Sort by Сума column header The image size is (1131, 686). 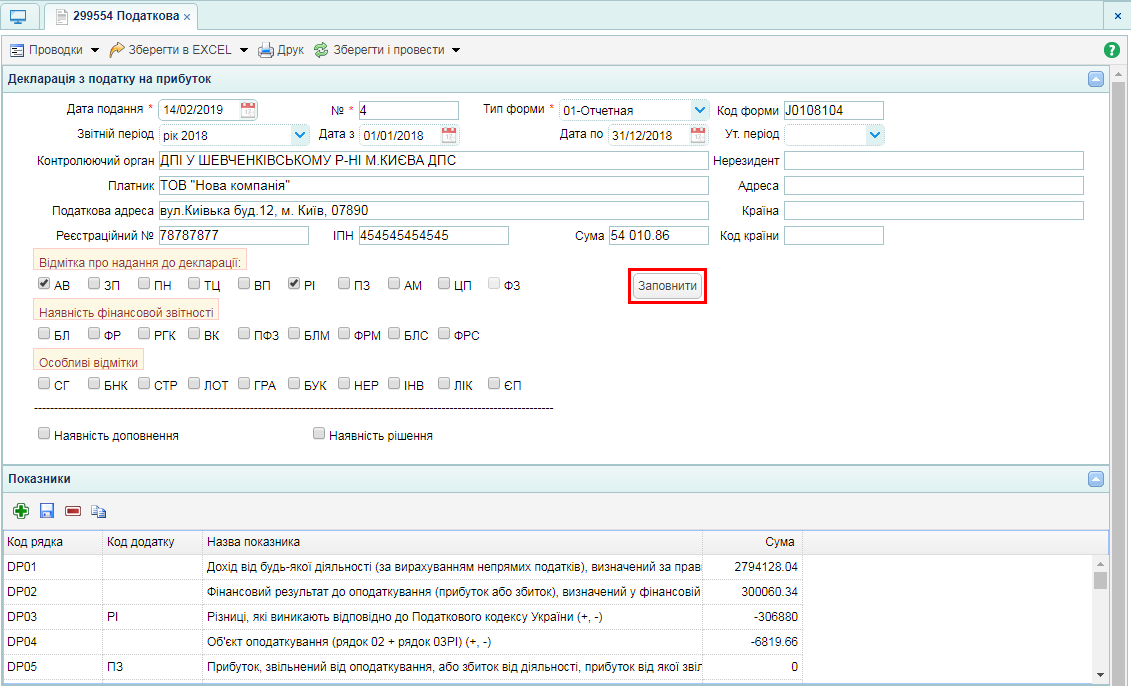click(x=752, y=542)
